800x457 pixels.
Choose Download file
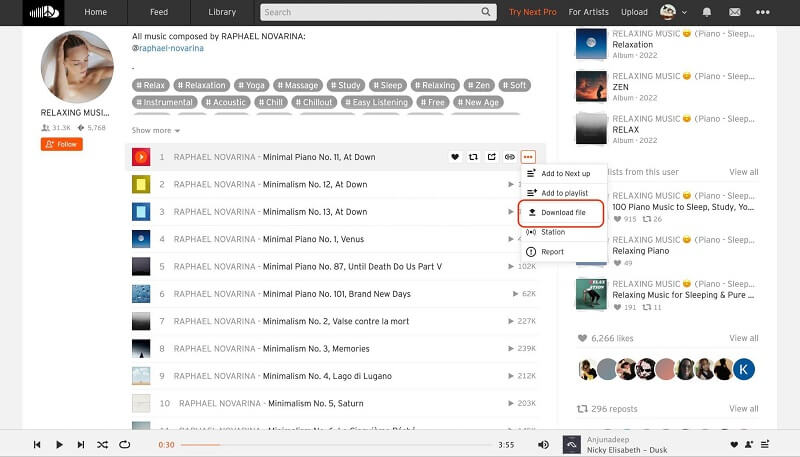point(561,213)
